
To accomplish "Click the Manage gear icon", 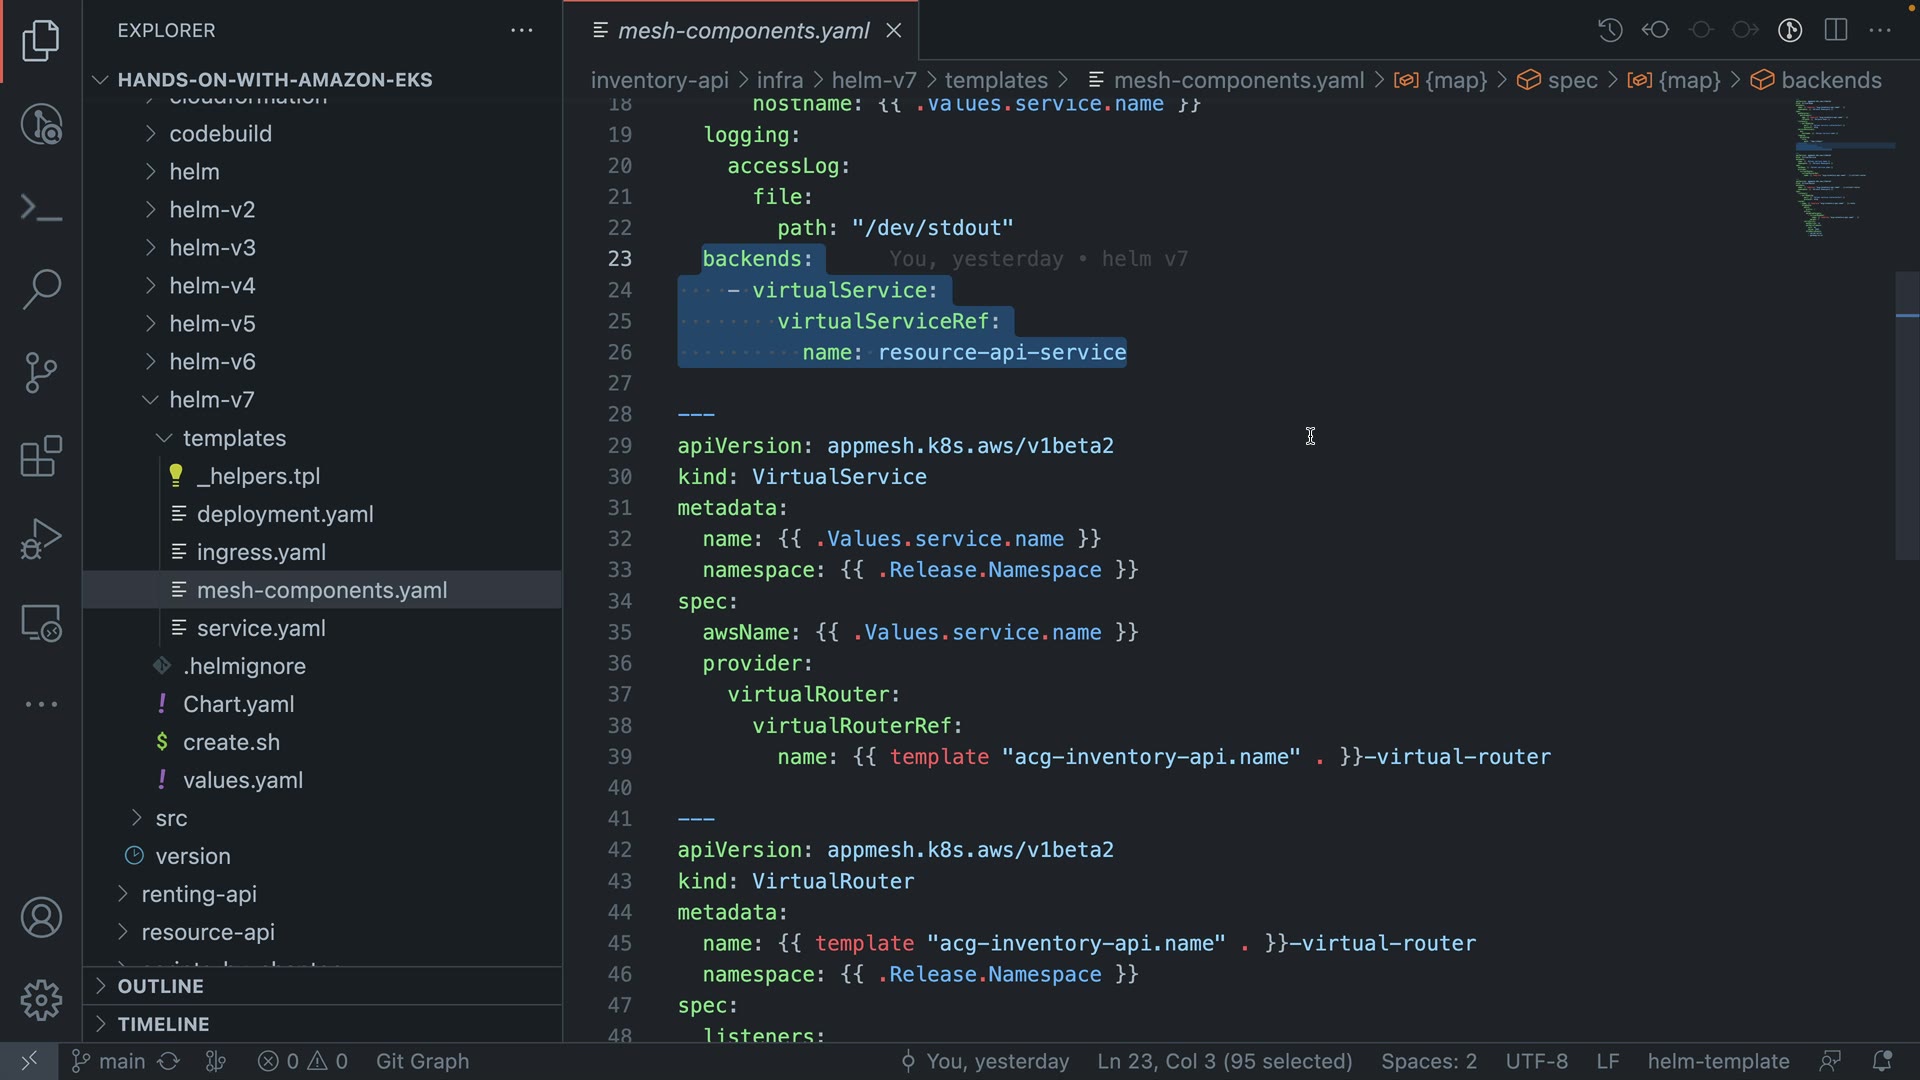I will pos(41,1000).
